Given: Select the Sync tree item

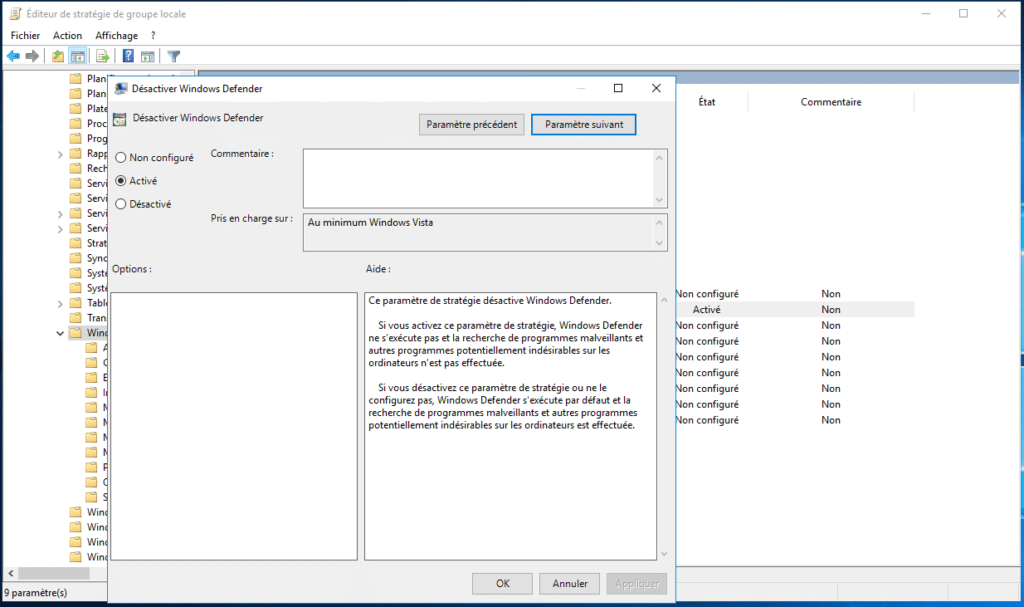Looking at the screenshot, I should pos(97,258).
